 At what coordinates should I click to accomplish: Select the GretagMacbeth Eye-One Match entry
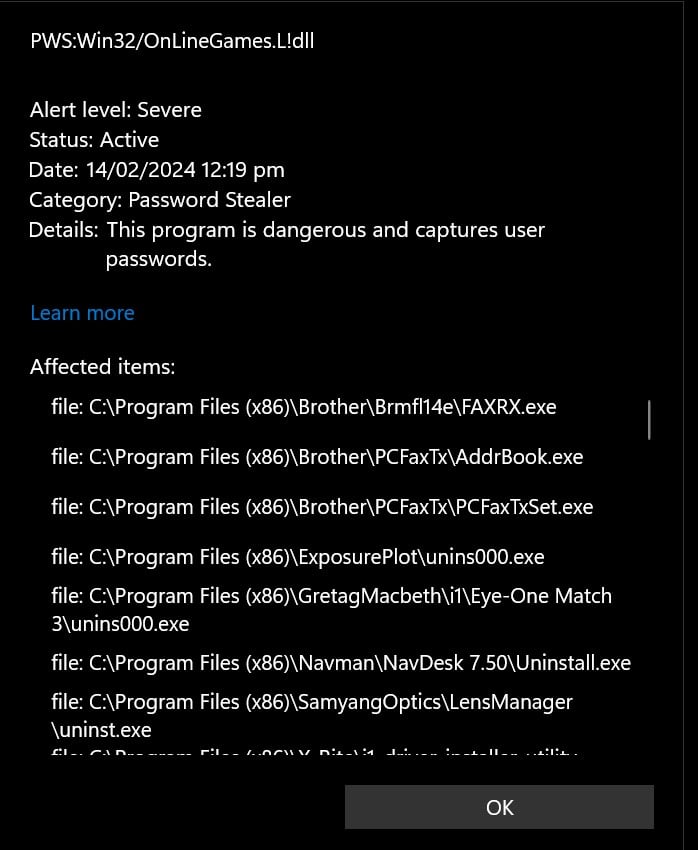[331, 610]
